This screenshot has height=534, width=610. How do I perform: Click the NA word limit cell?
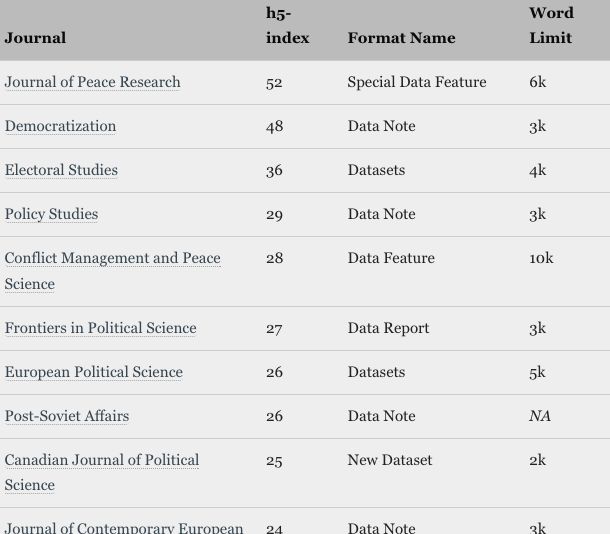(540, 416)
